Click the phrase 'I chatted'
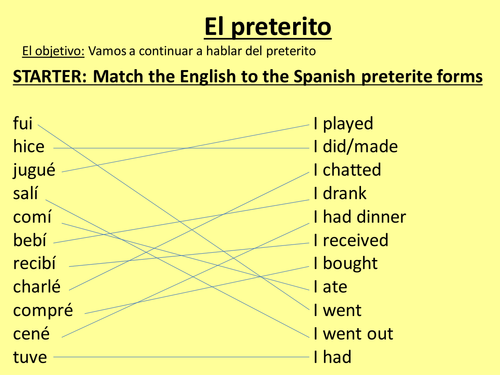Image resolution: width=500 pixels, height=375 pixels. (x=347, y=170)
